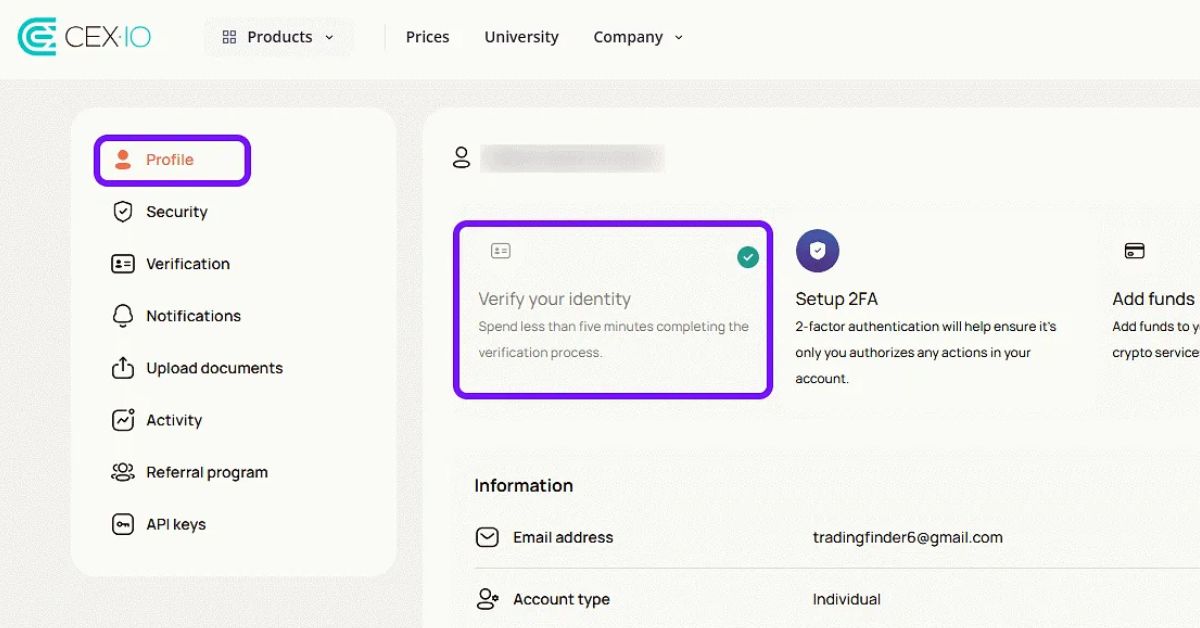Click the Activity chart icon

(x=123, y=420)
